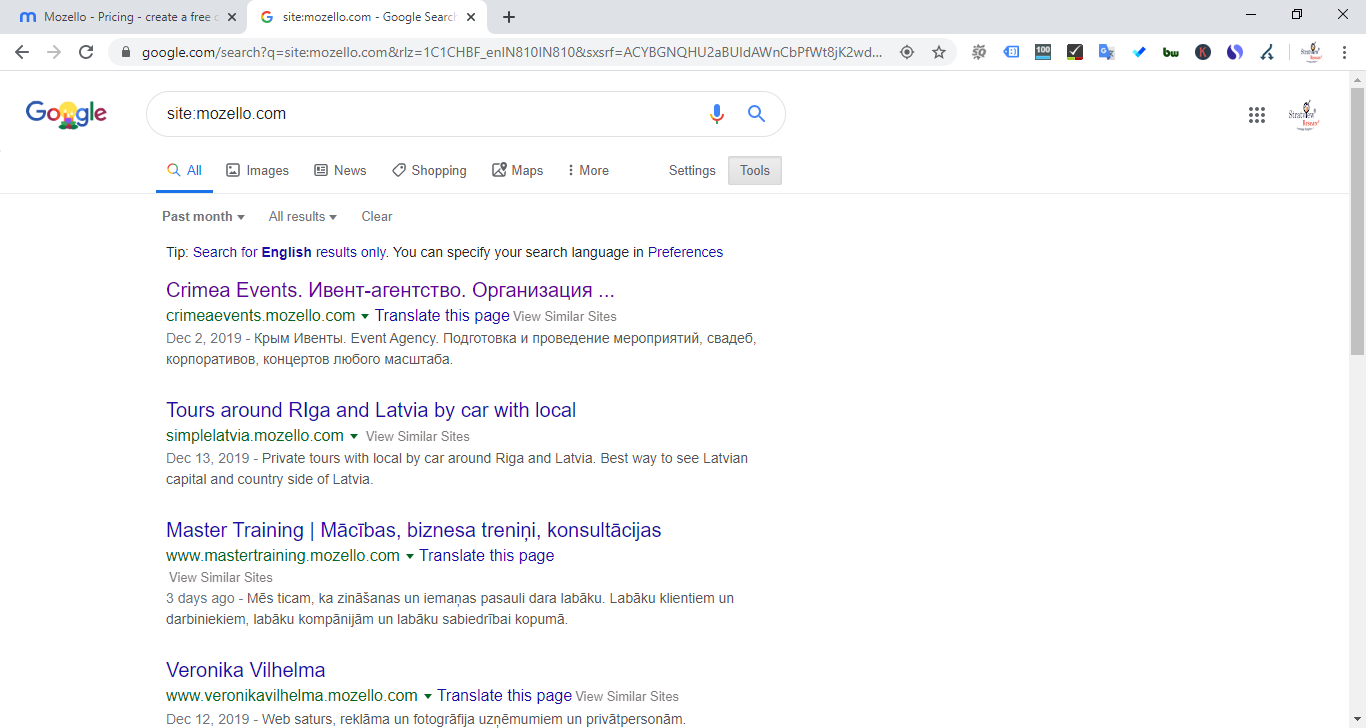Open the blue double-tick extension
Viewport: 1366px width, 728px height.
pyautogui.click(x=1139, y=52)
